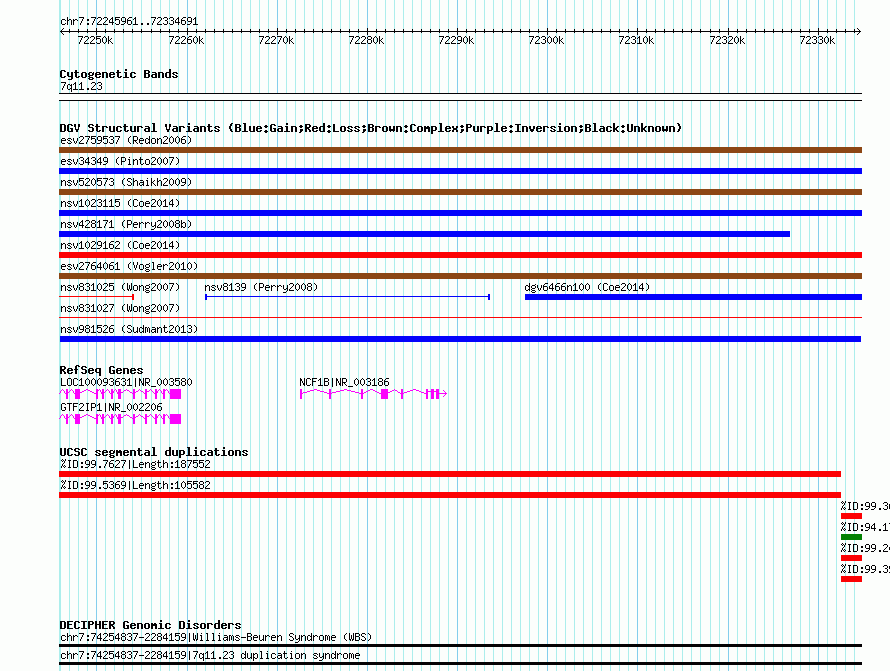Click the nsv1029162 (Coe2014) red loss bar
Viewport: 890px width, 671px height.
coord(460,255)
